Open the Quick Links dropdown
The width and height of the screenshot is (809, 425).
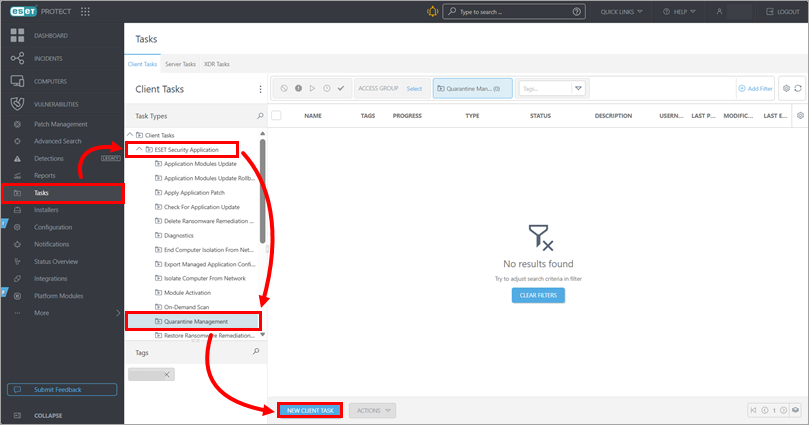(x=623, y=12)
